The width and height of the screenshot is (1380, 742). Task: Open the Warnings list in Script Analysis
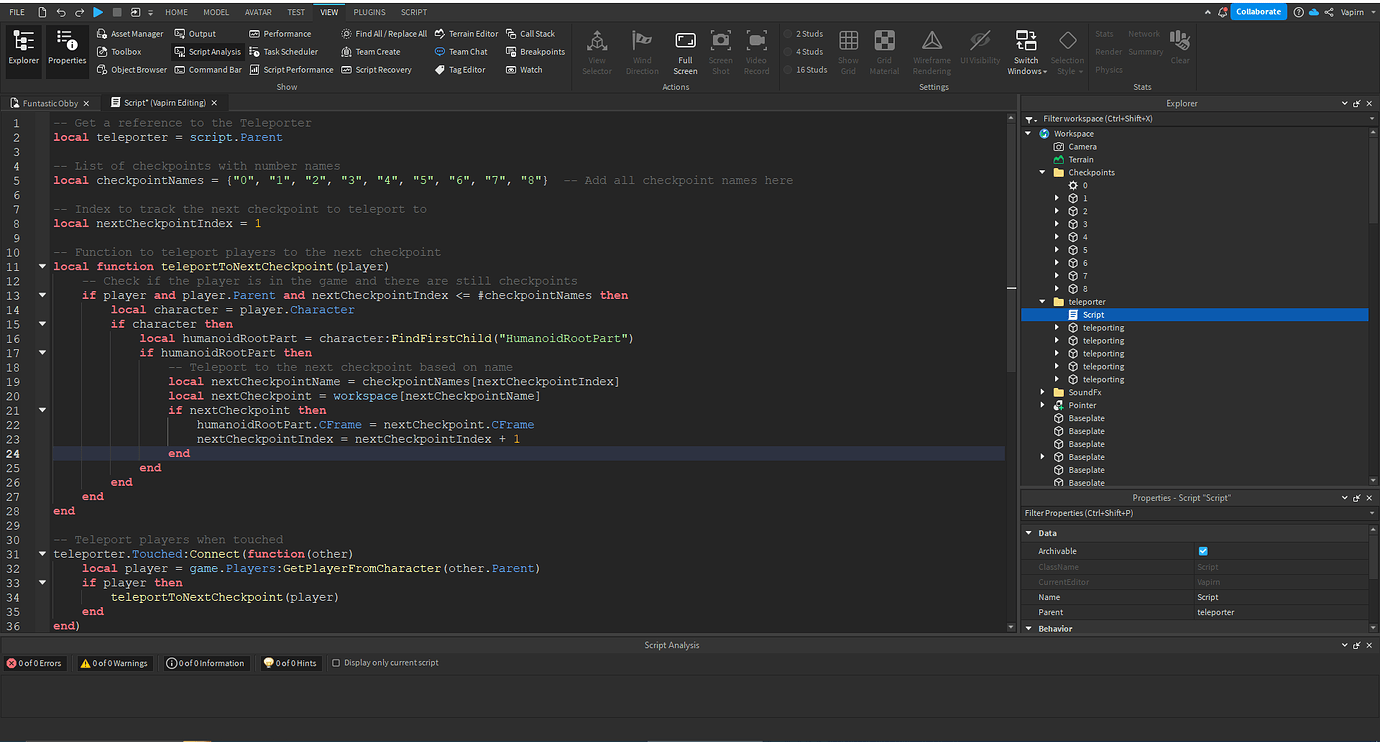tap(114, 662)
